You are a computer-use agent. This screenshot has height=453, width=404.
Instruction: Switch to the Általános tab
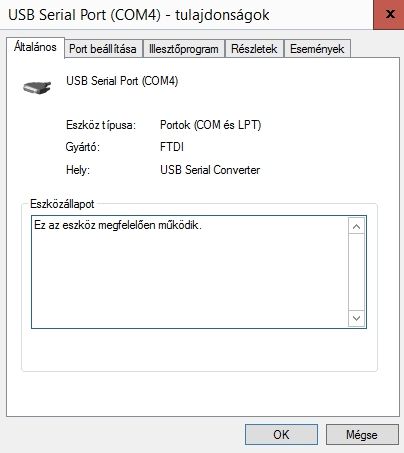[x=35, y=48]
